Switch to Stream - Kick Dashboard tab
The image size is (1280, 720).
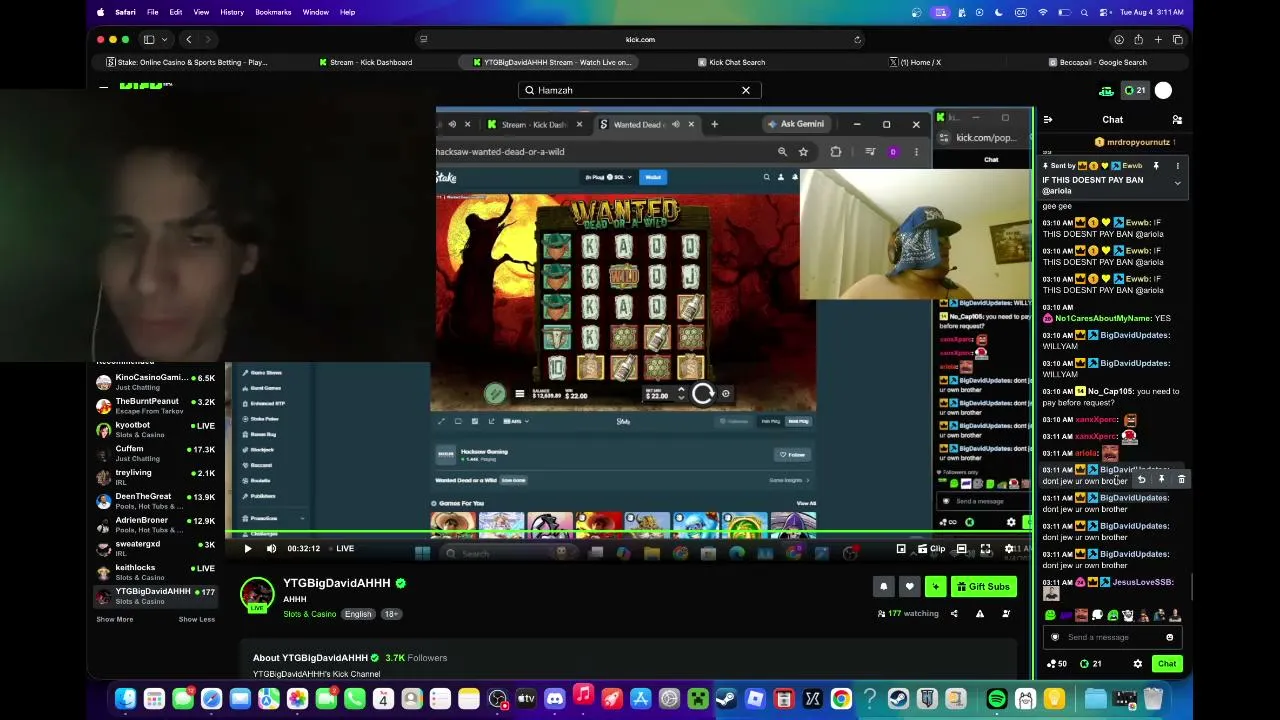tap(365, 62)
